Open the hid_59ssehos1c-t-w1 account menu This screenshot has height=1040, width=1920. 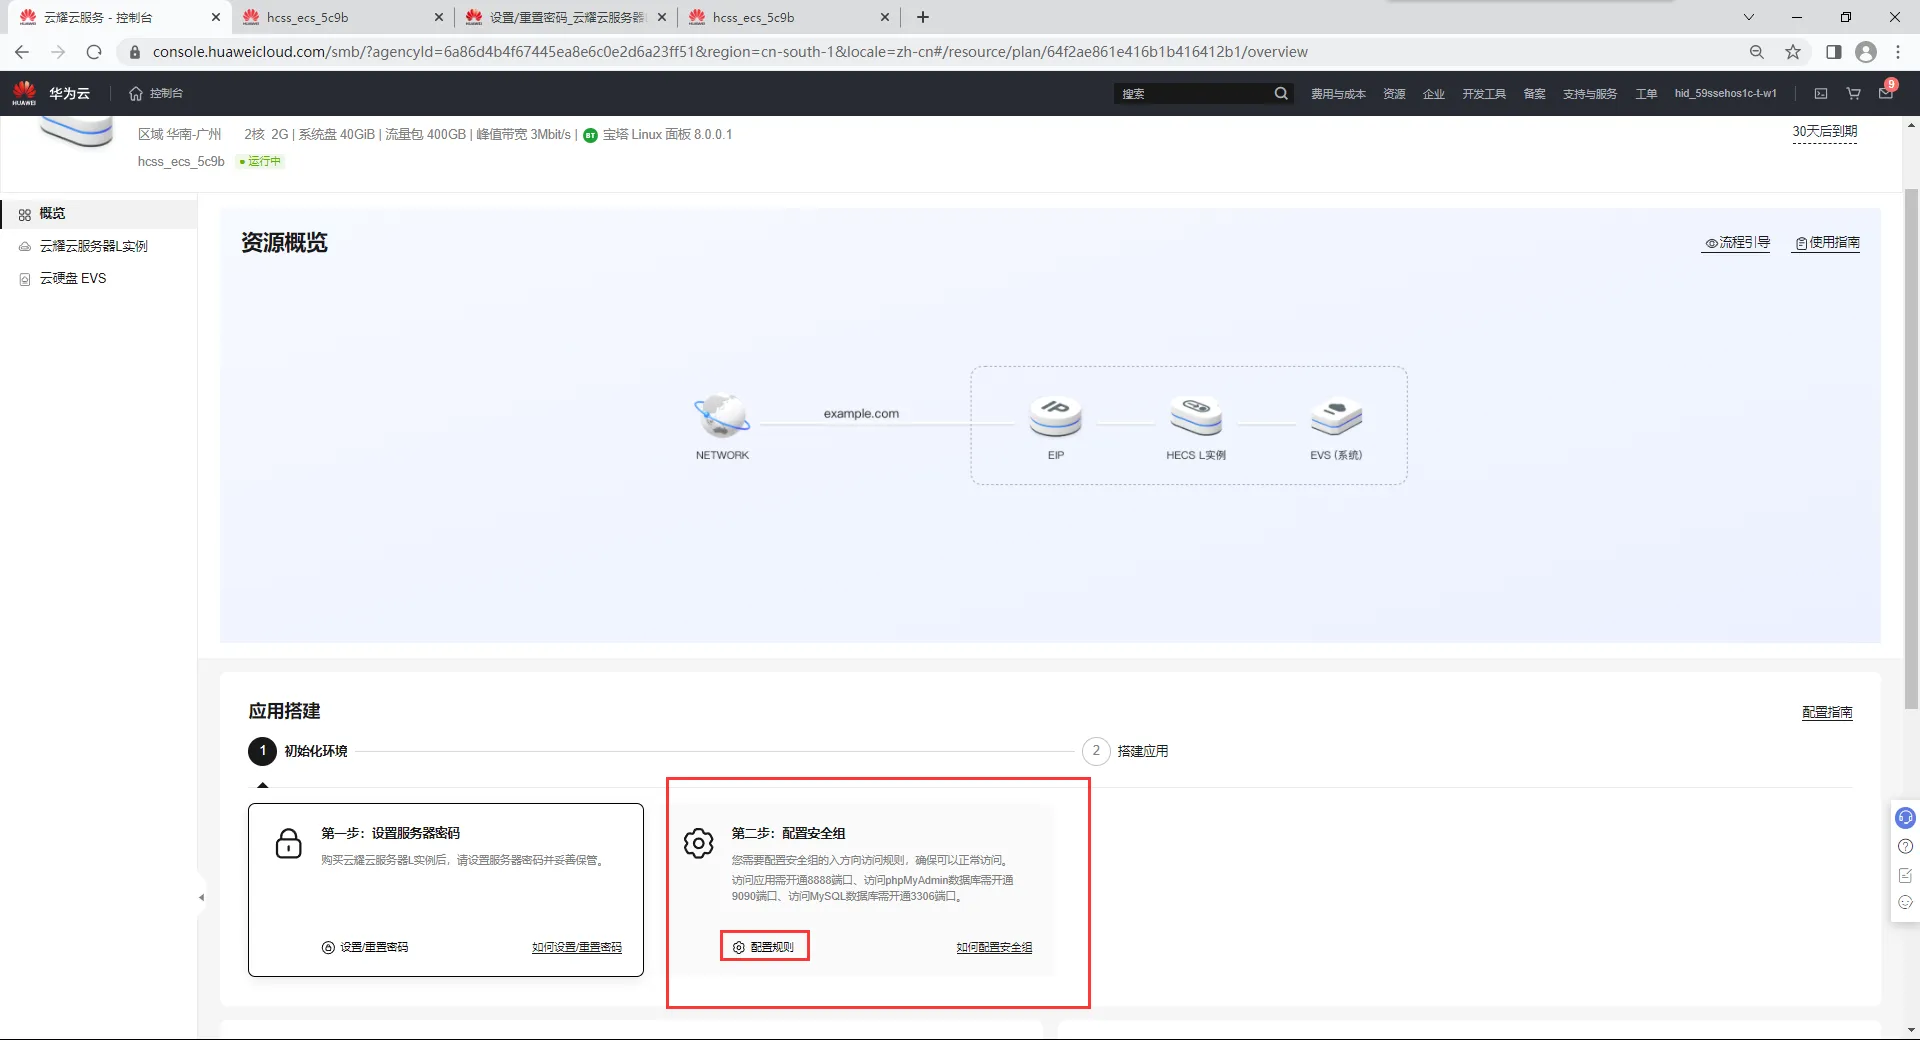1726,93
